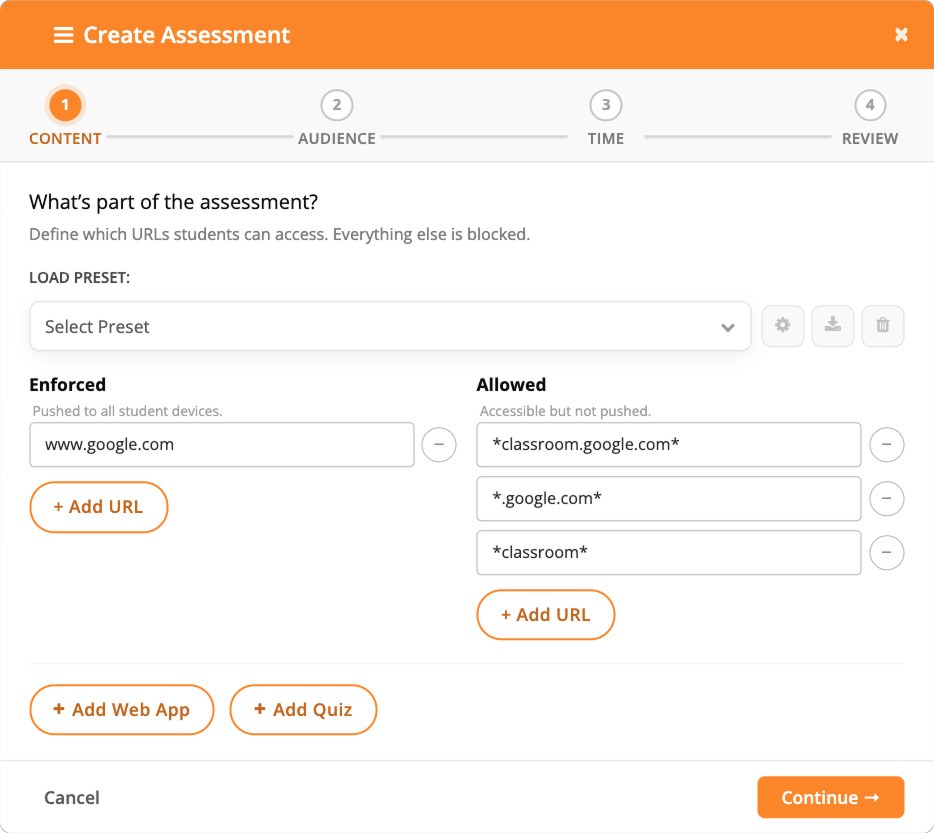Go to step 1 Content
This screenshot has height=833, width=934.
pyautogui.click(x=65, y=117)
